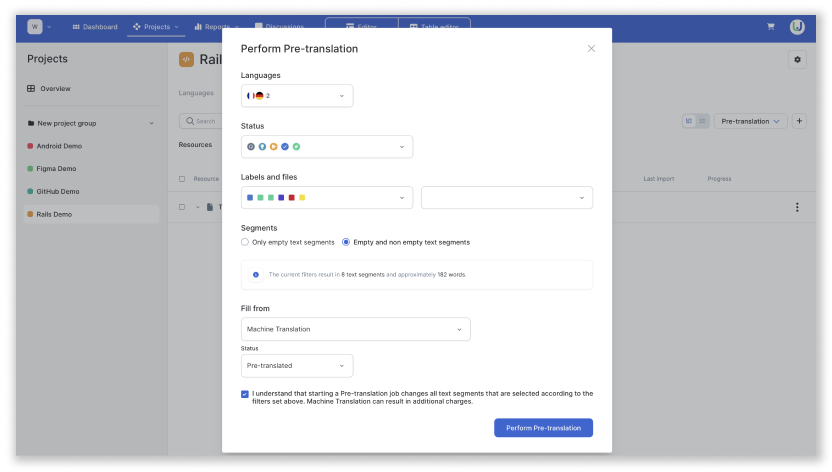Open the Dashboard menu item
This screenshot has width=832, height=472.
[95, 27]
